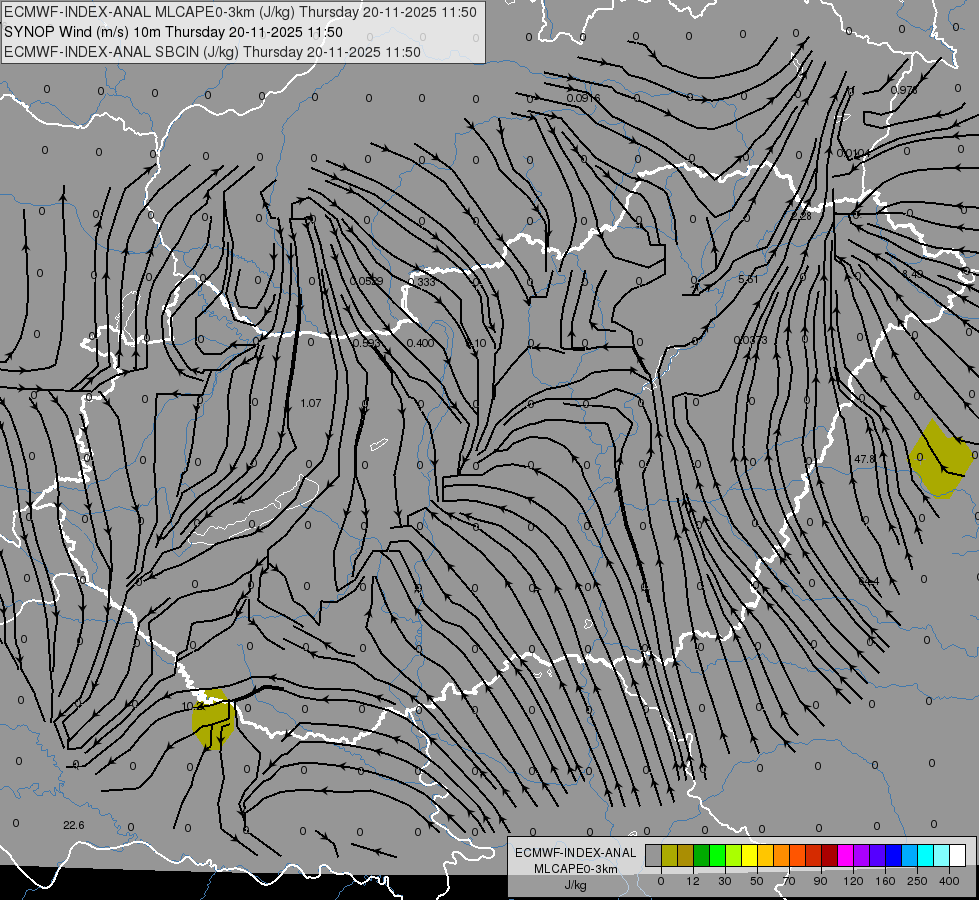Pick the magenta legend swatch
The height and width of the screenshot is (900, 979).
tap(845, 856)
